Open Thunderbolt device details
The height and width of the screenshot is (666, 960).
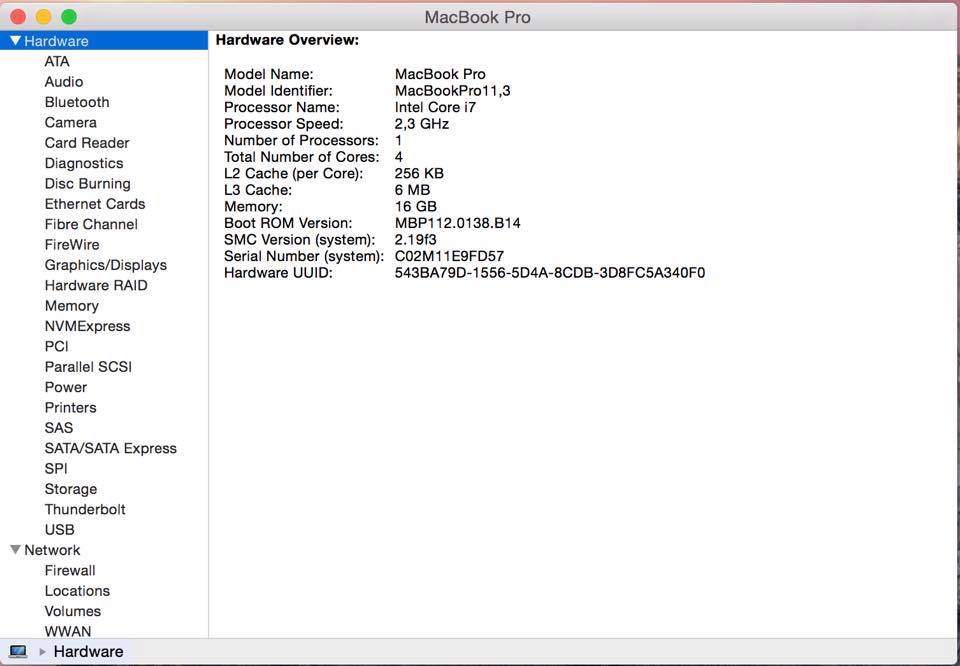85,509
